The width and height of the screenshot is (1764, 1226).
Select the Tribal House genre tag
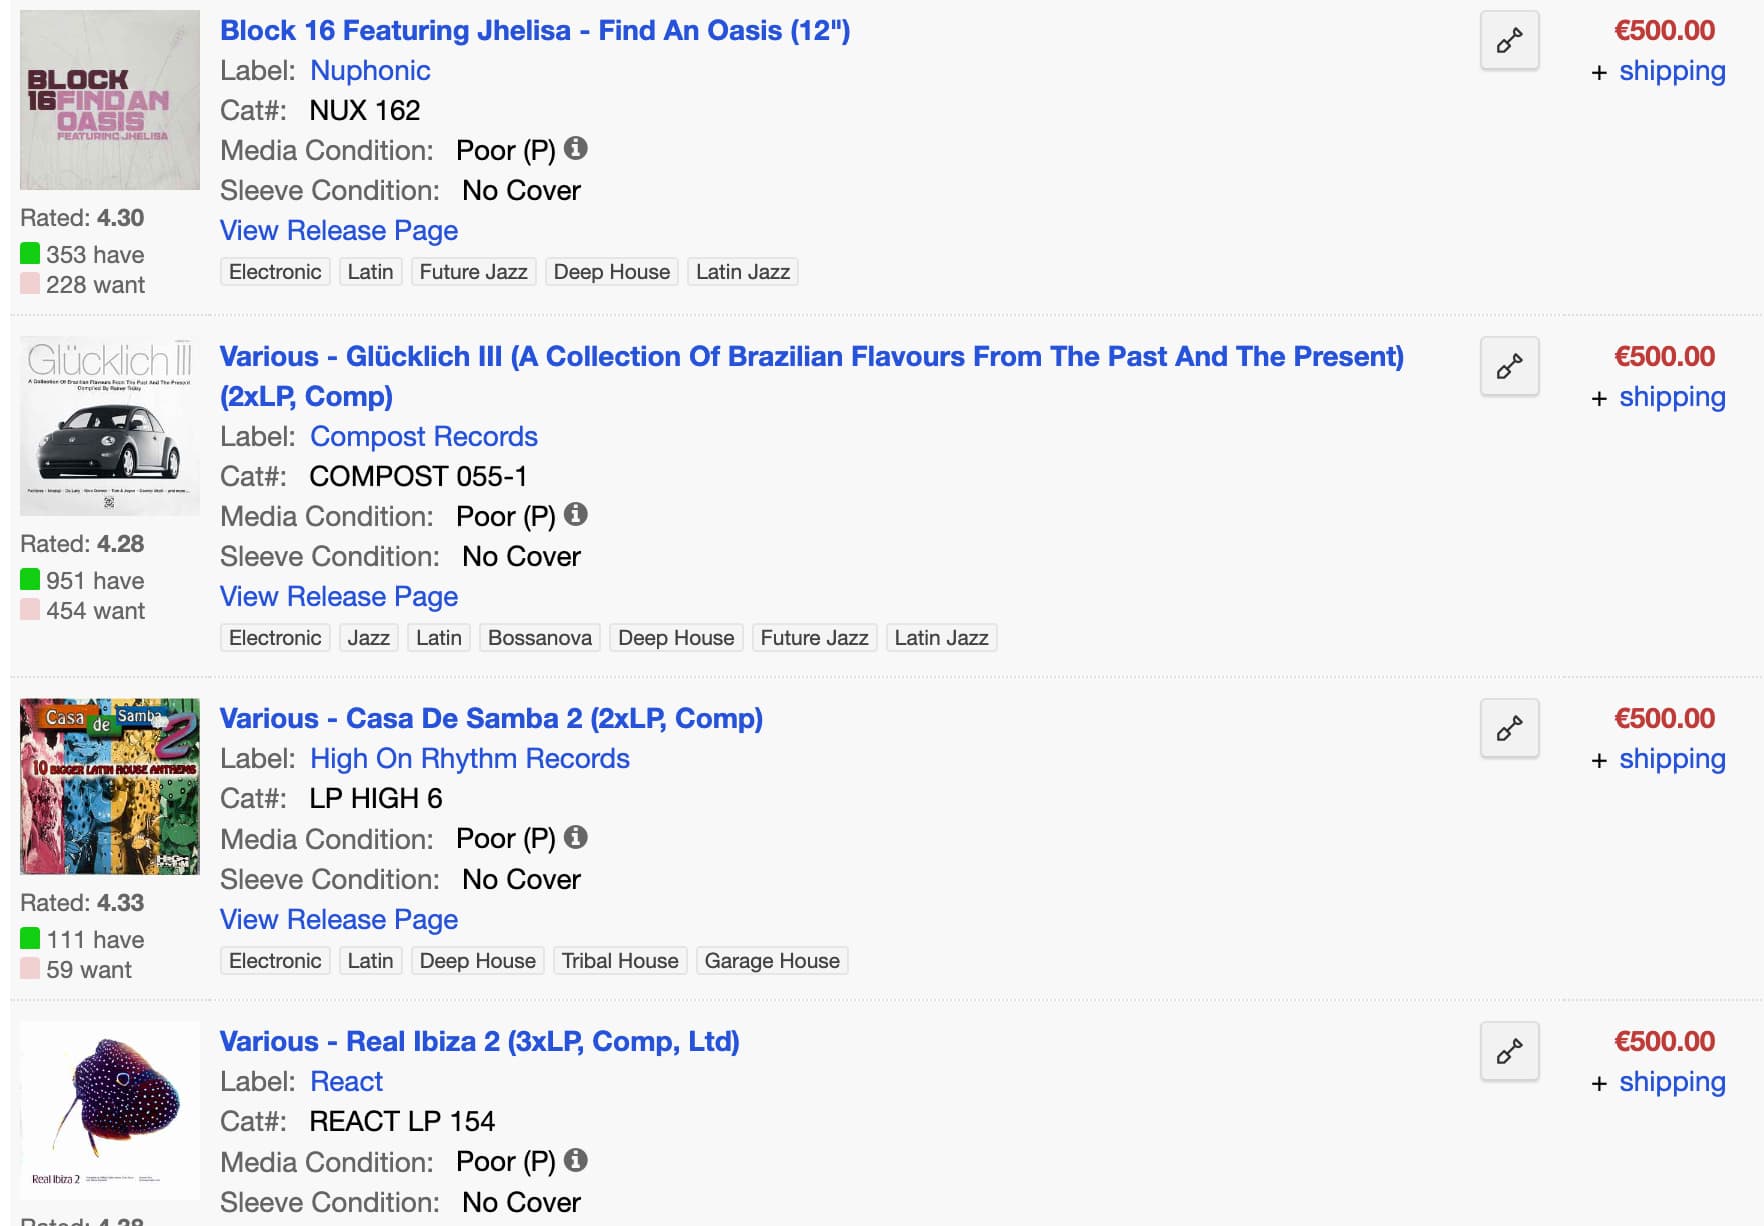point(620,961)
